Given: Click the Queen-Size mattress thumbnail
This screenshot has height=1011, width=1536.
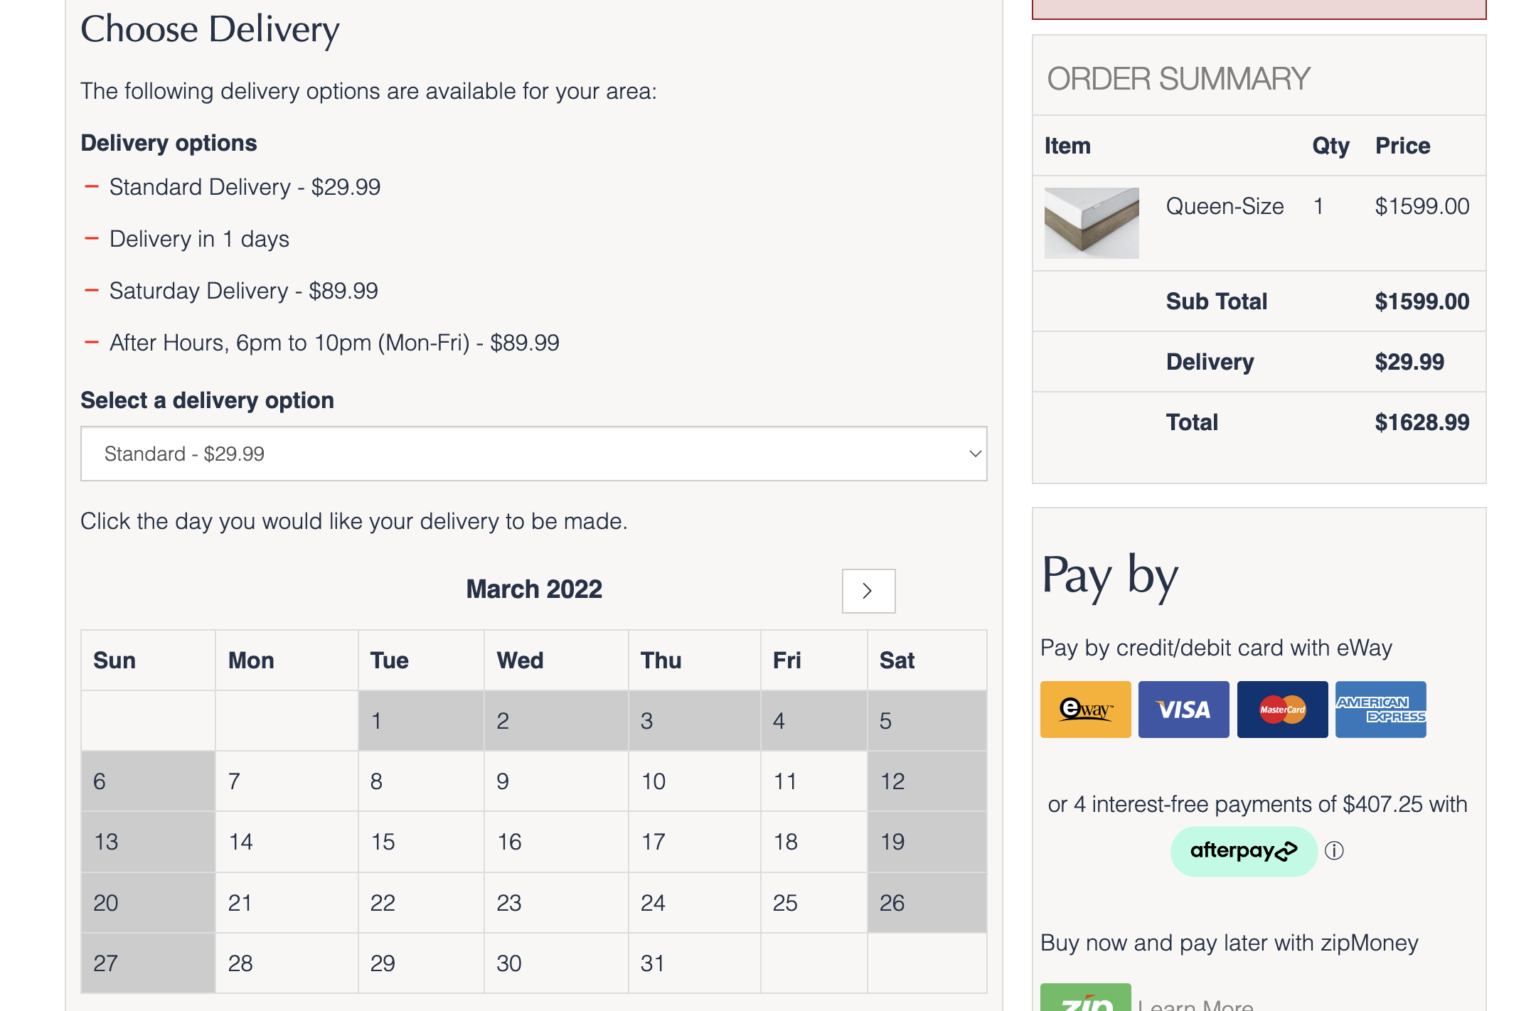Looking at the screenshot, I should coord(1091,223).
